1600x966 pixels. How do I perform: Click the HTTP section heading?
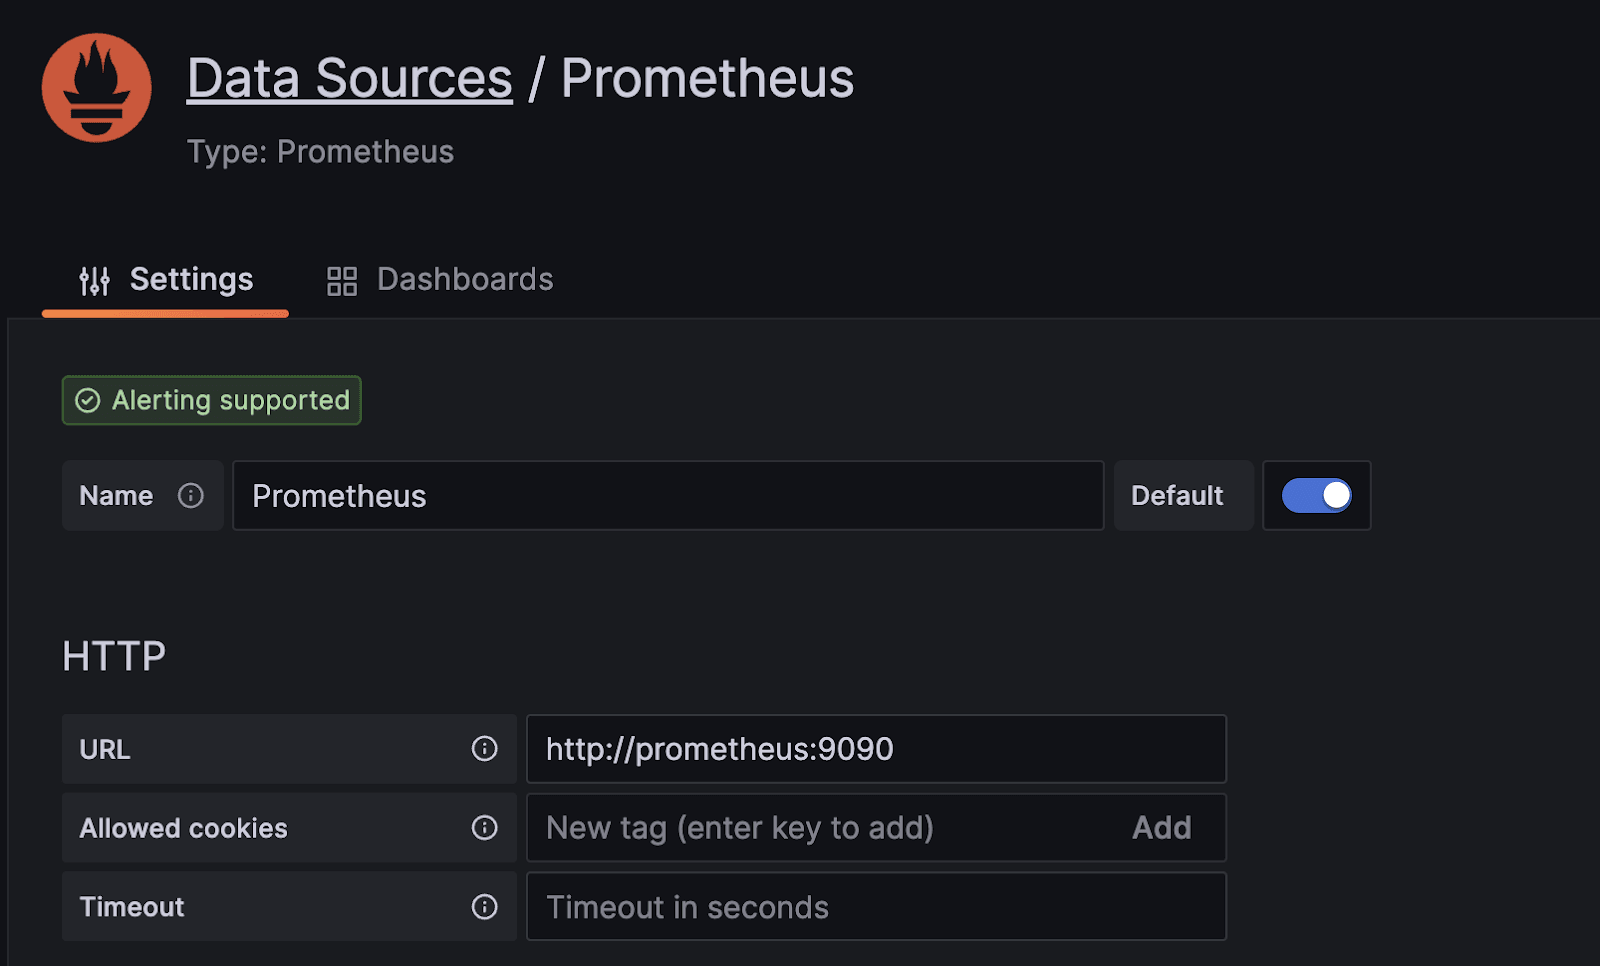coord(114,657)
